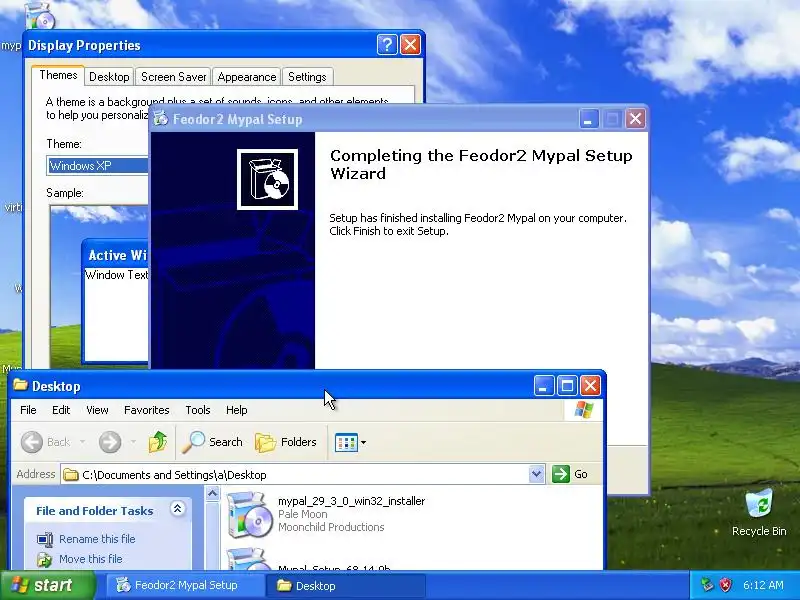Switch to the Themes tab
Screen dimensions: 800x600
pos(58,75)
